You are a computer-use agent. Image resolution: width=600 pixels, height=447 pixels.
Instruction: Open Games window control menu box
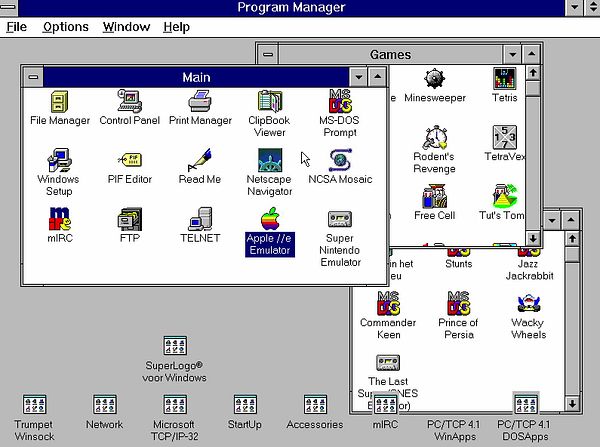tap(268, 54)
